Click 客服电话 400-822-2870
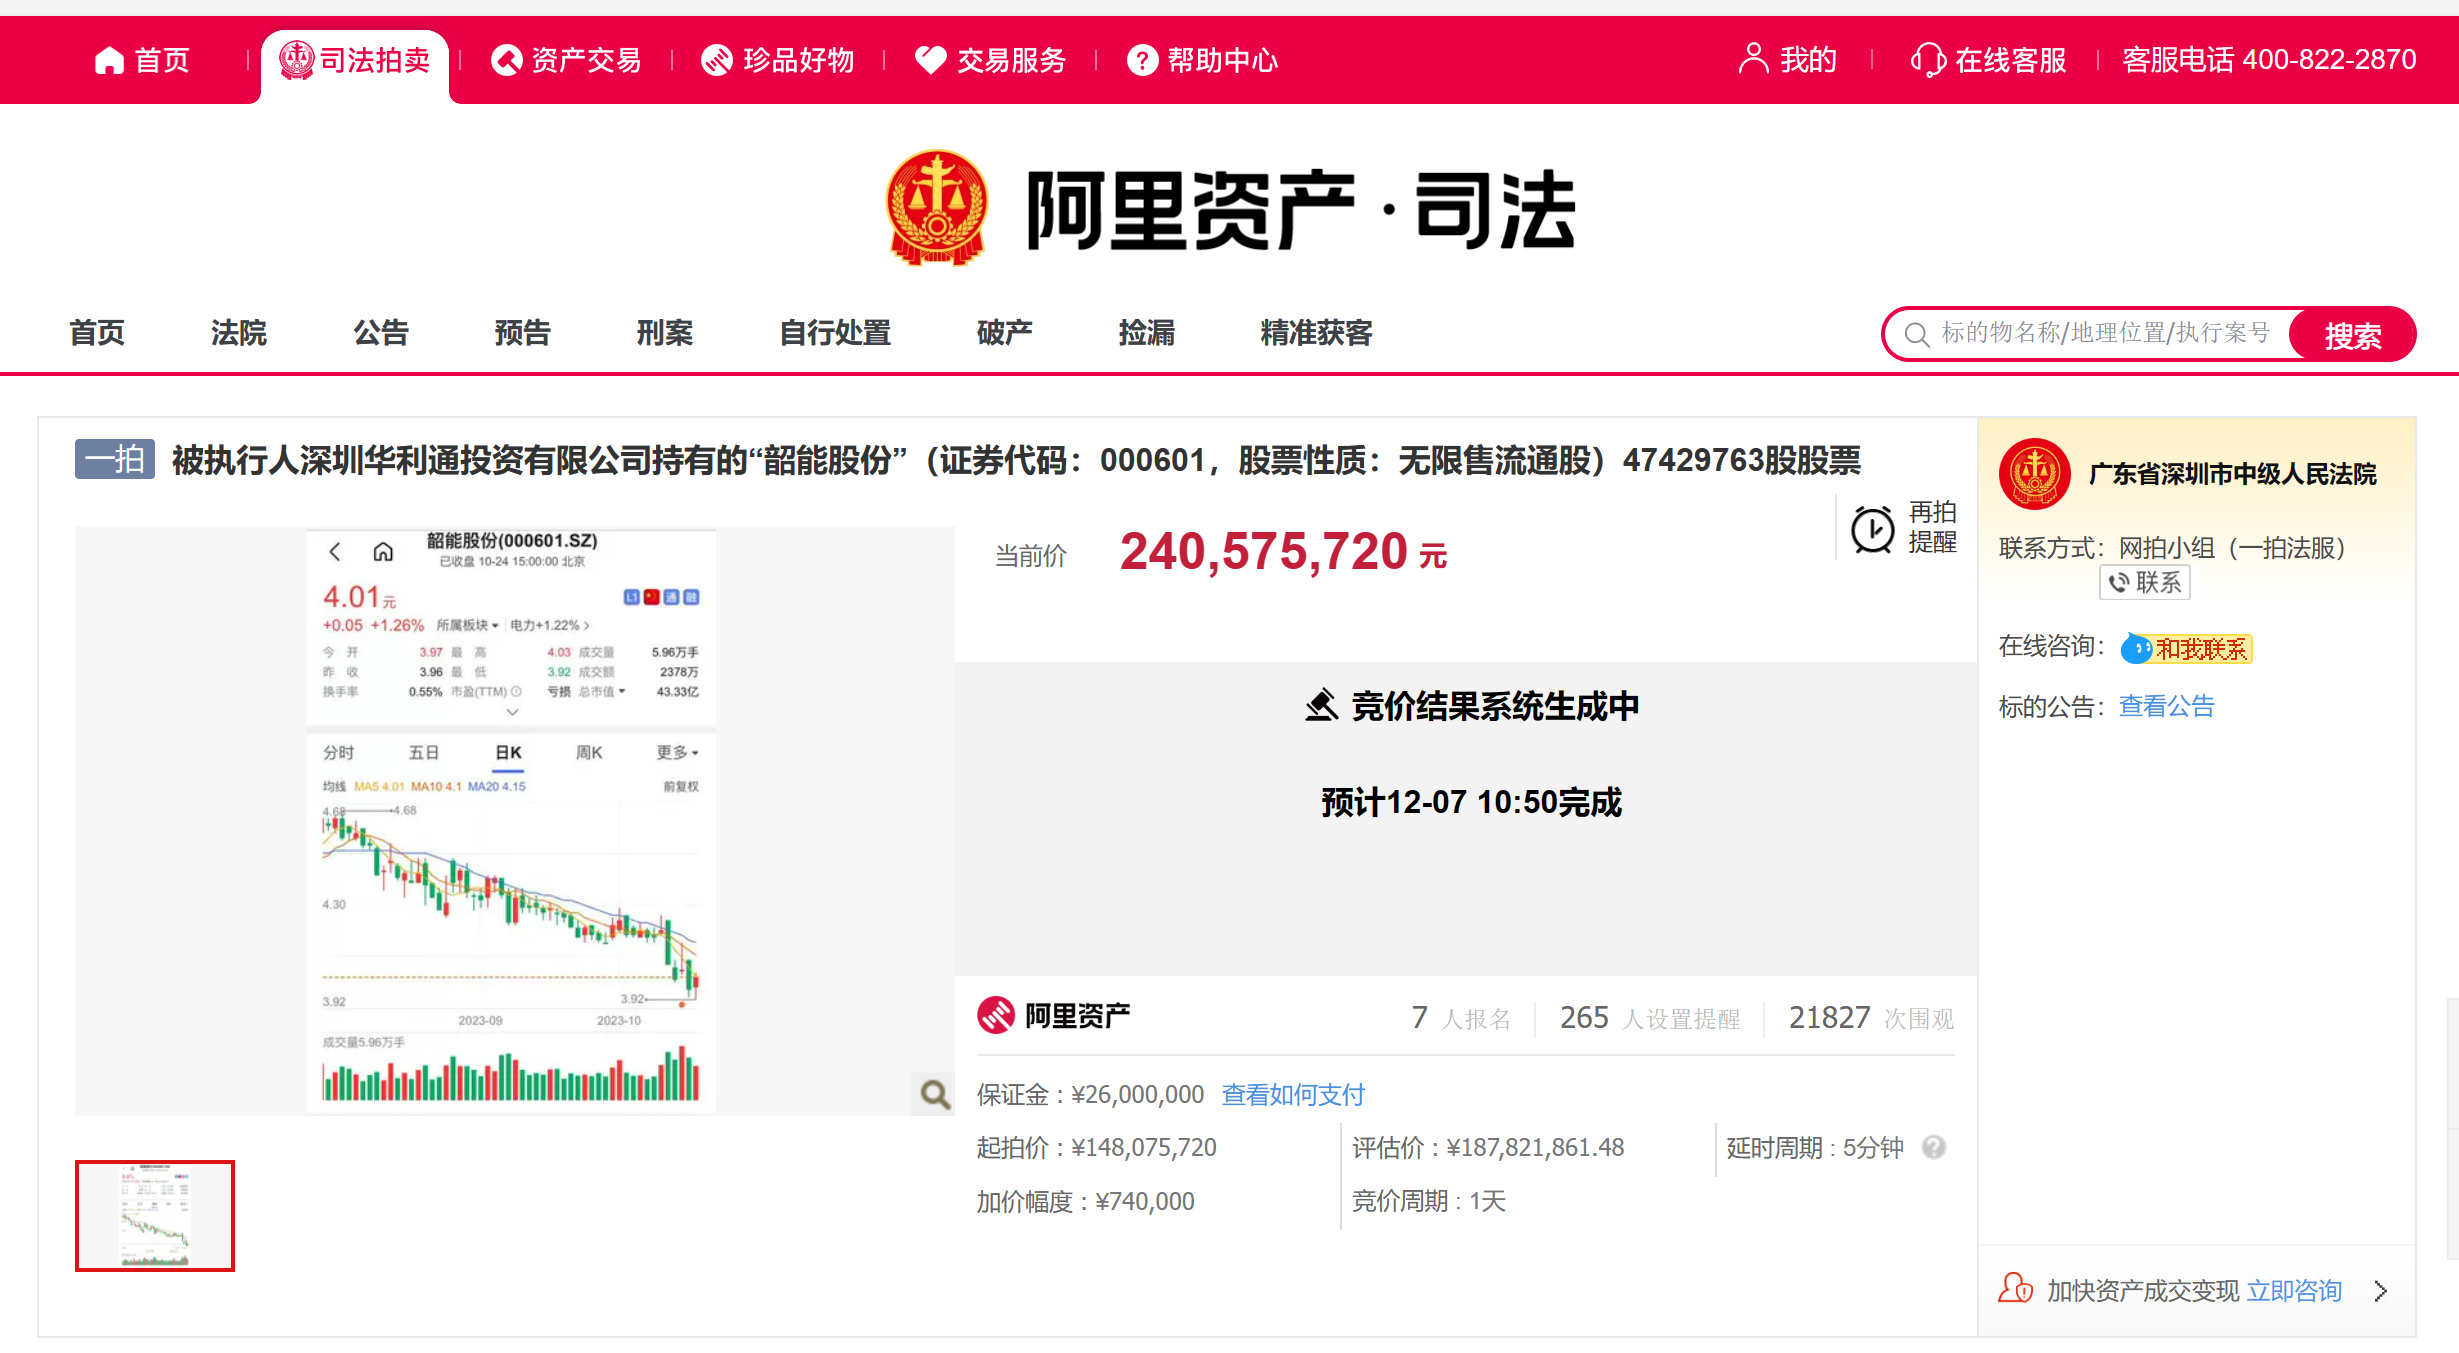The width and height of the screenshot is (2459, 1353). pyautogui.click(x=2269, y=60)
